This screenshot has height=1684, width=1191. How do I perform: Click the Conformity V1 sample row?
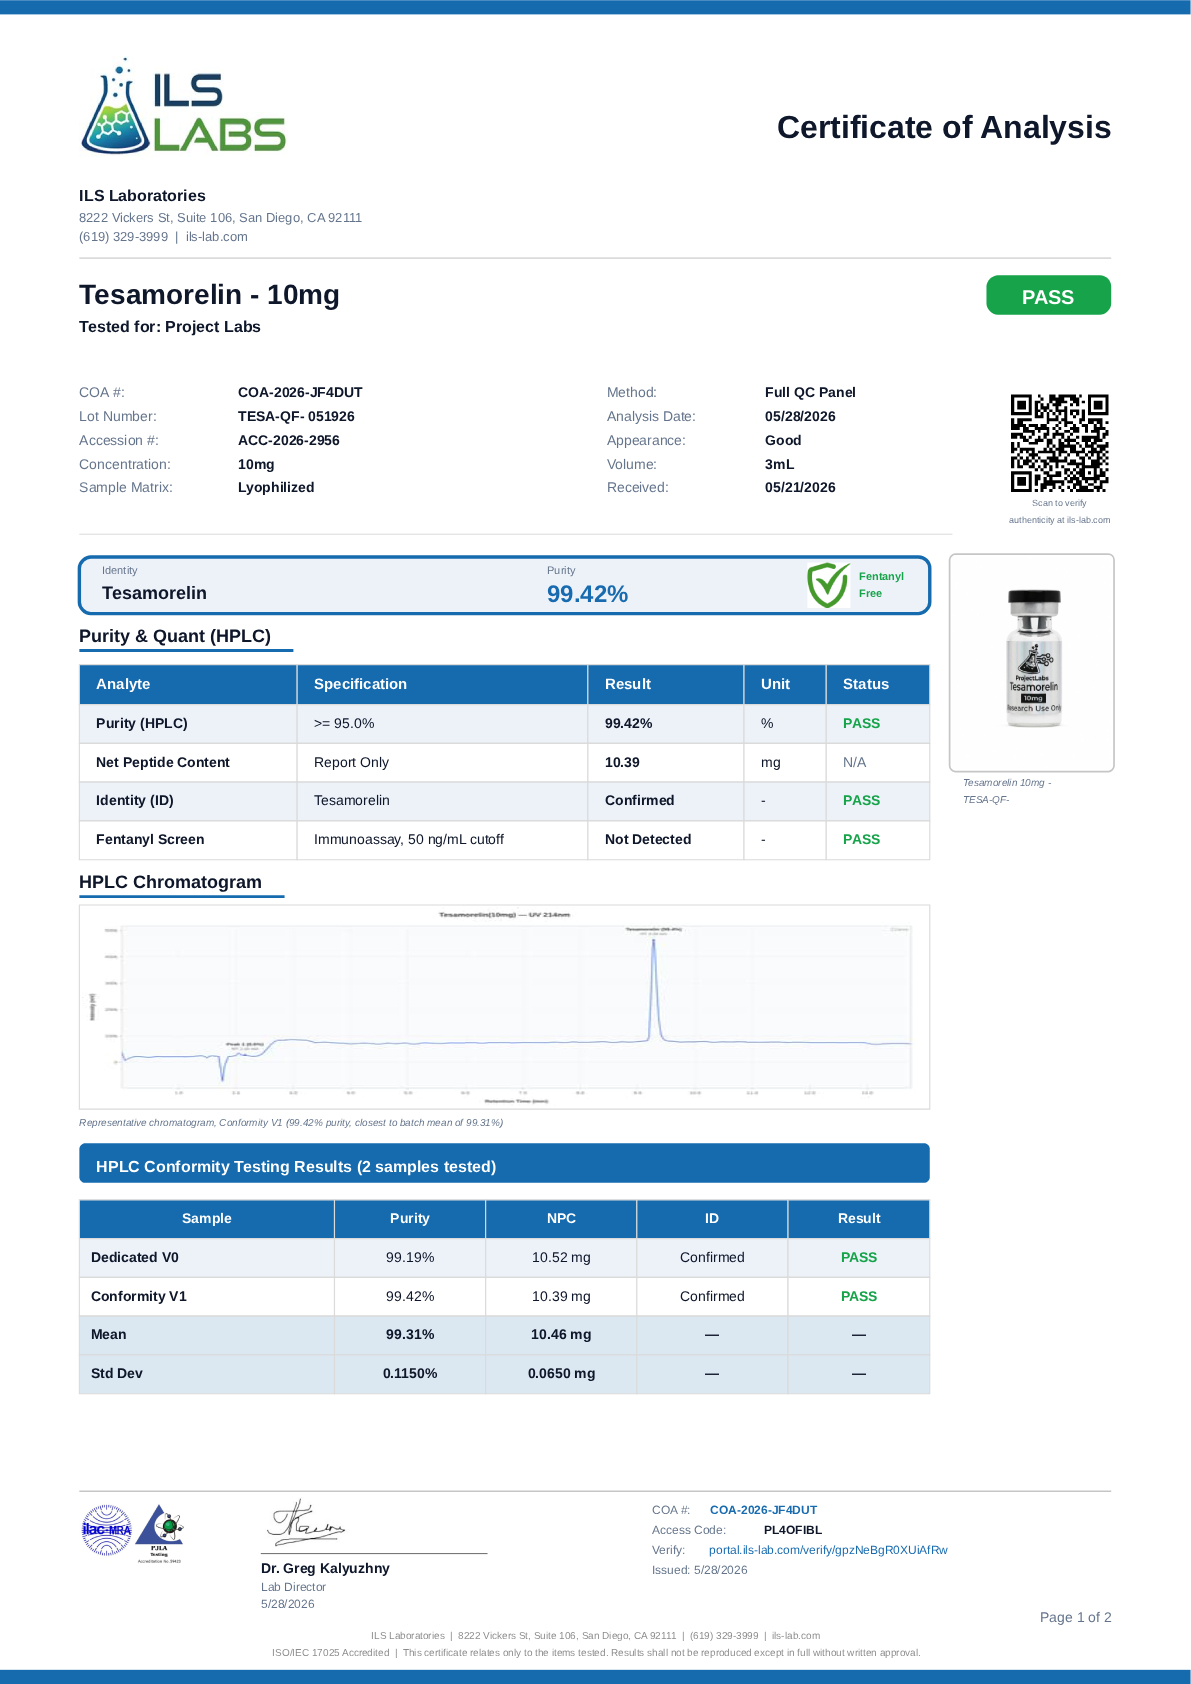[x=504, y=1296]
